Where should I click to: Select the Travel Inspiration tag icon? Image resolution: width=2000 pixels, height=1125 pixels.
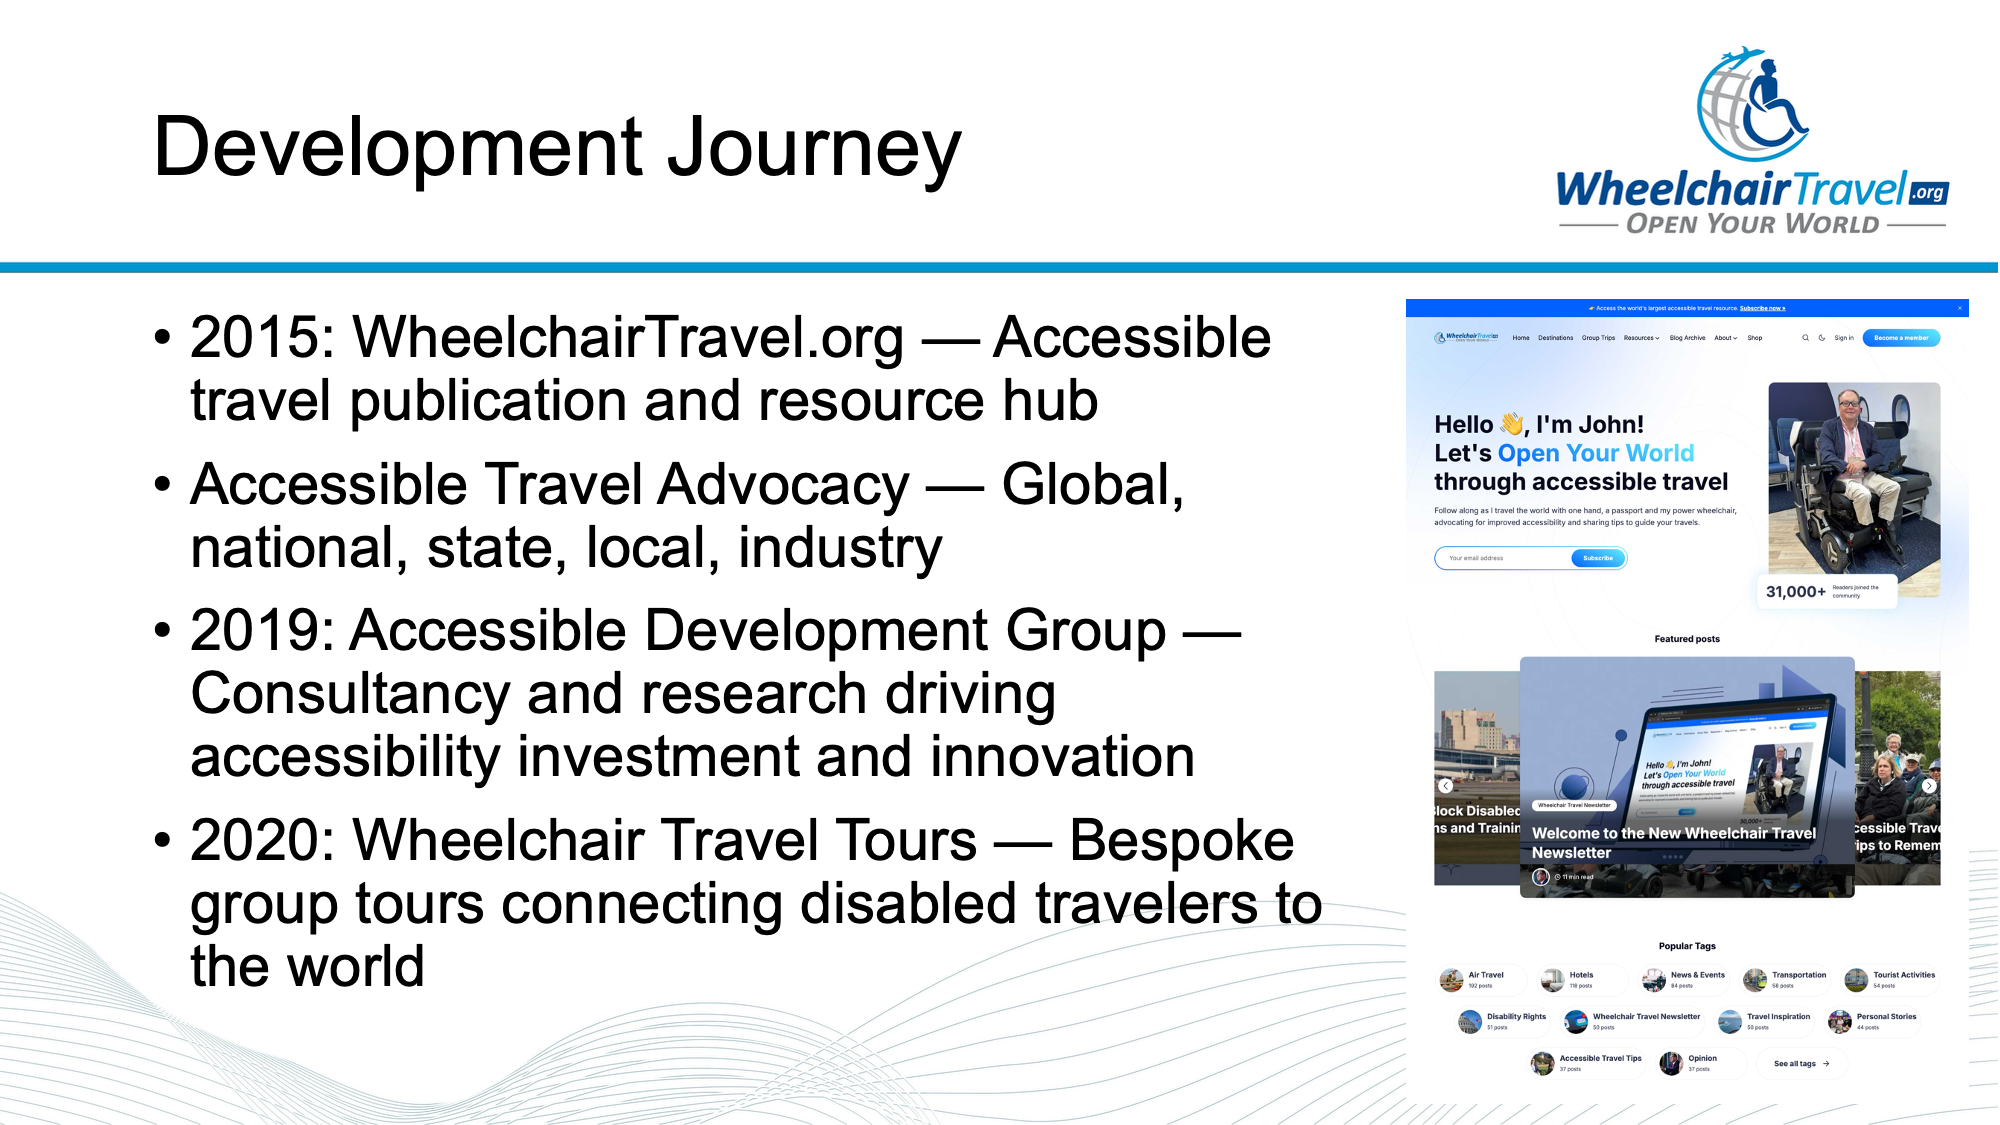coord(1731,1021)
